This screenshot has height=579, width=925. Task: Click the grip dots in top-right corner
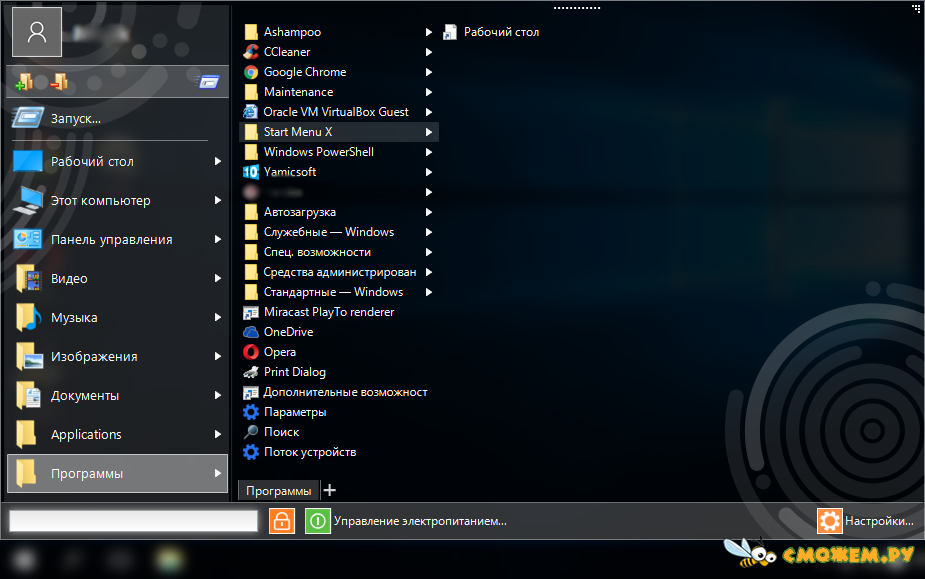click(916, 7)
